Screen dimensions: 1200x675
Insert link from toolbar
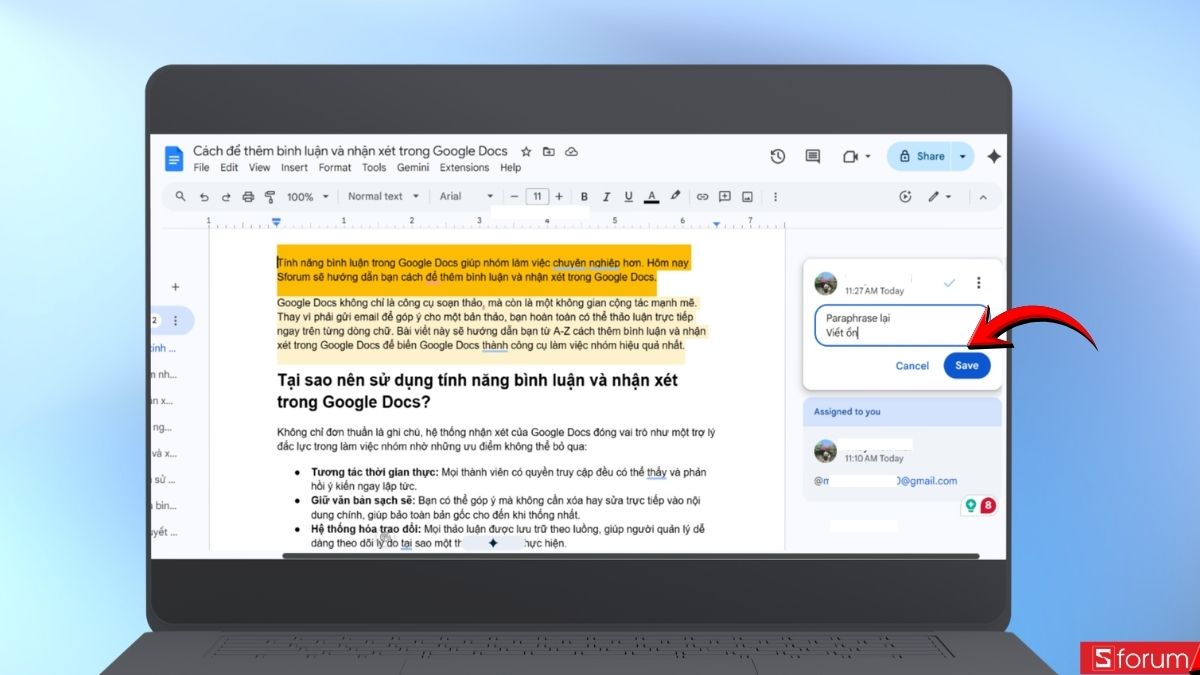point(703,196)
